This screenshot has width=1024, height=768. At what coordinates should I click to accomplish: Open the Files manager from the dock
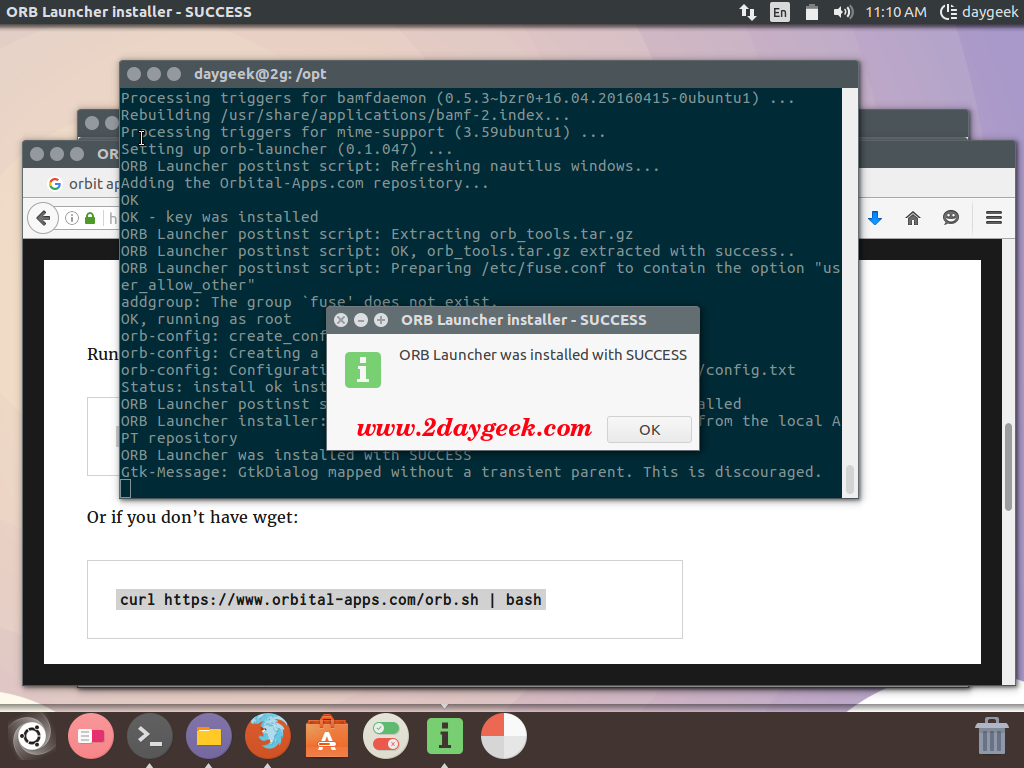[x=209, y=736]
